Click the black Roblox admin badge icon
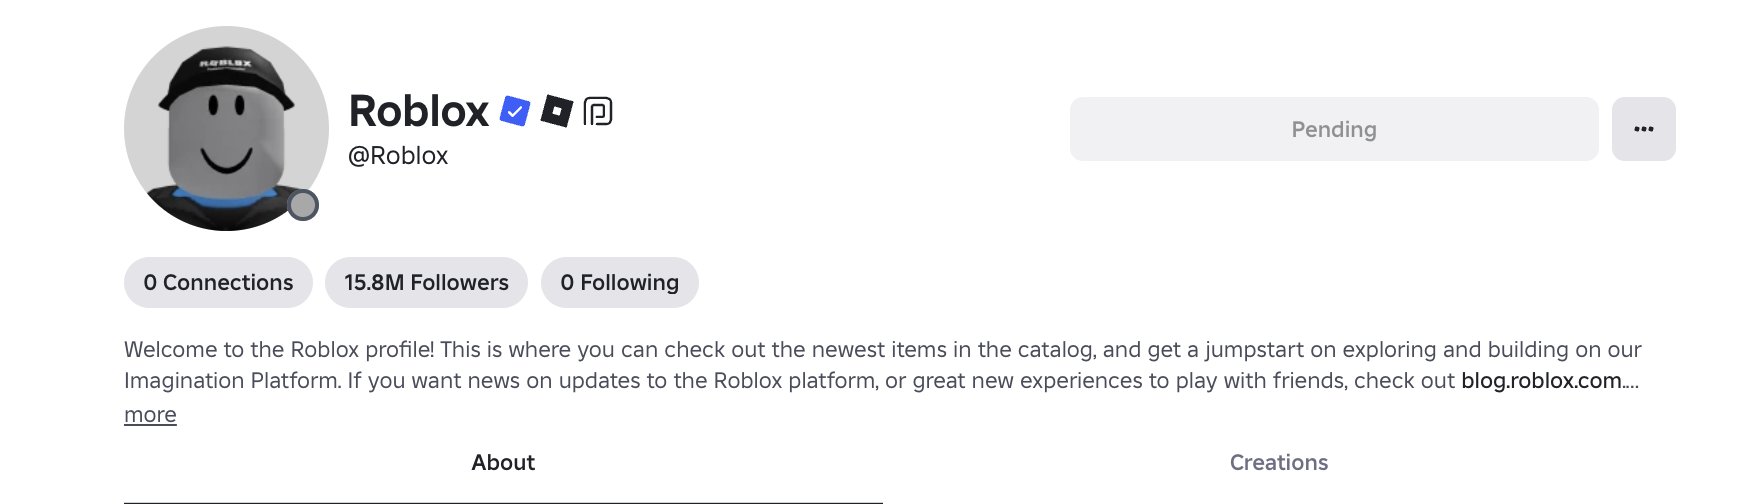This screenshot has height=504, width=1750. tap(556, 111)
